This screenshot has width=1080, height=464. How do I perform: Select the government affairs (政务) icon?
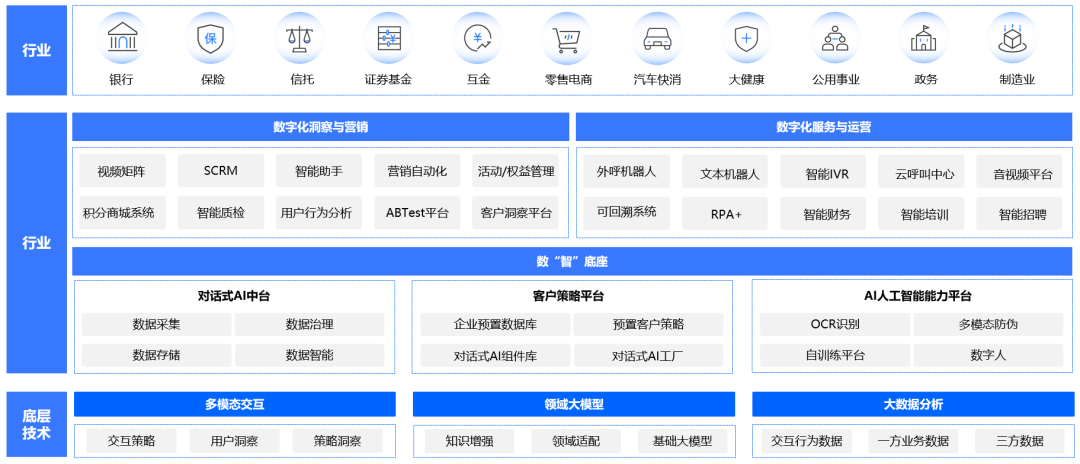point(925,39)
